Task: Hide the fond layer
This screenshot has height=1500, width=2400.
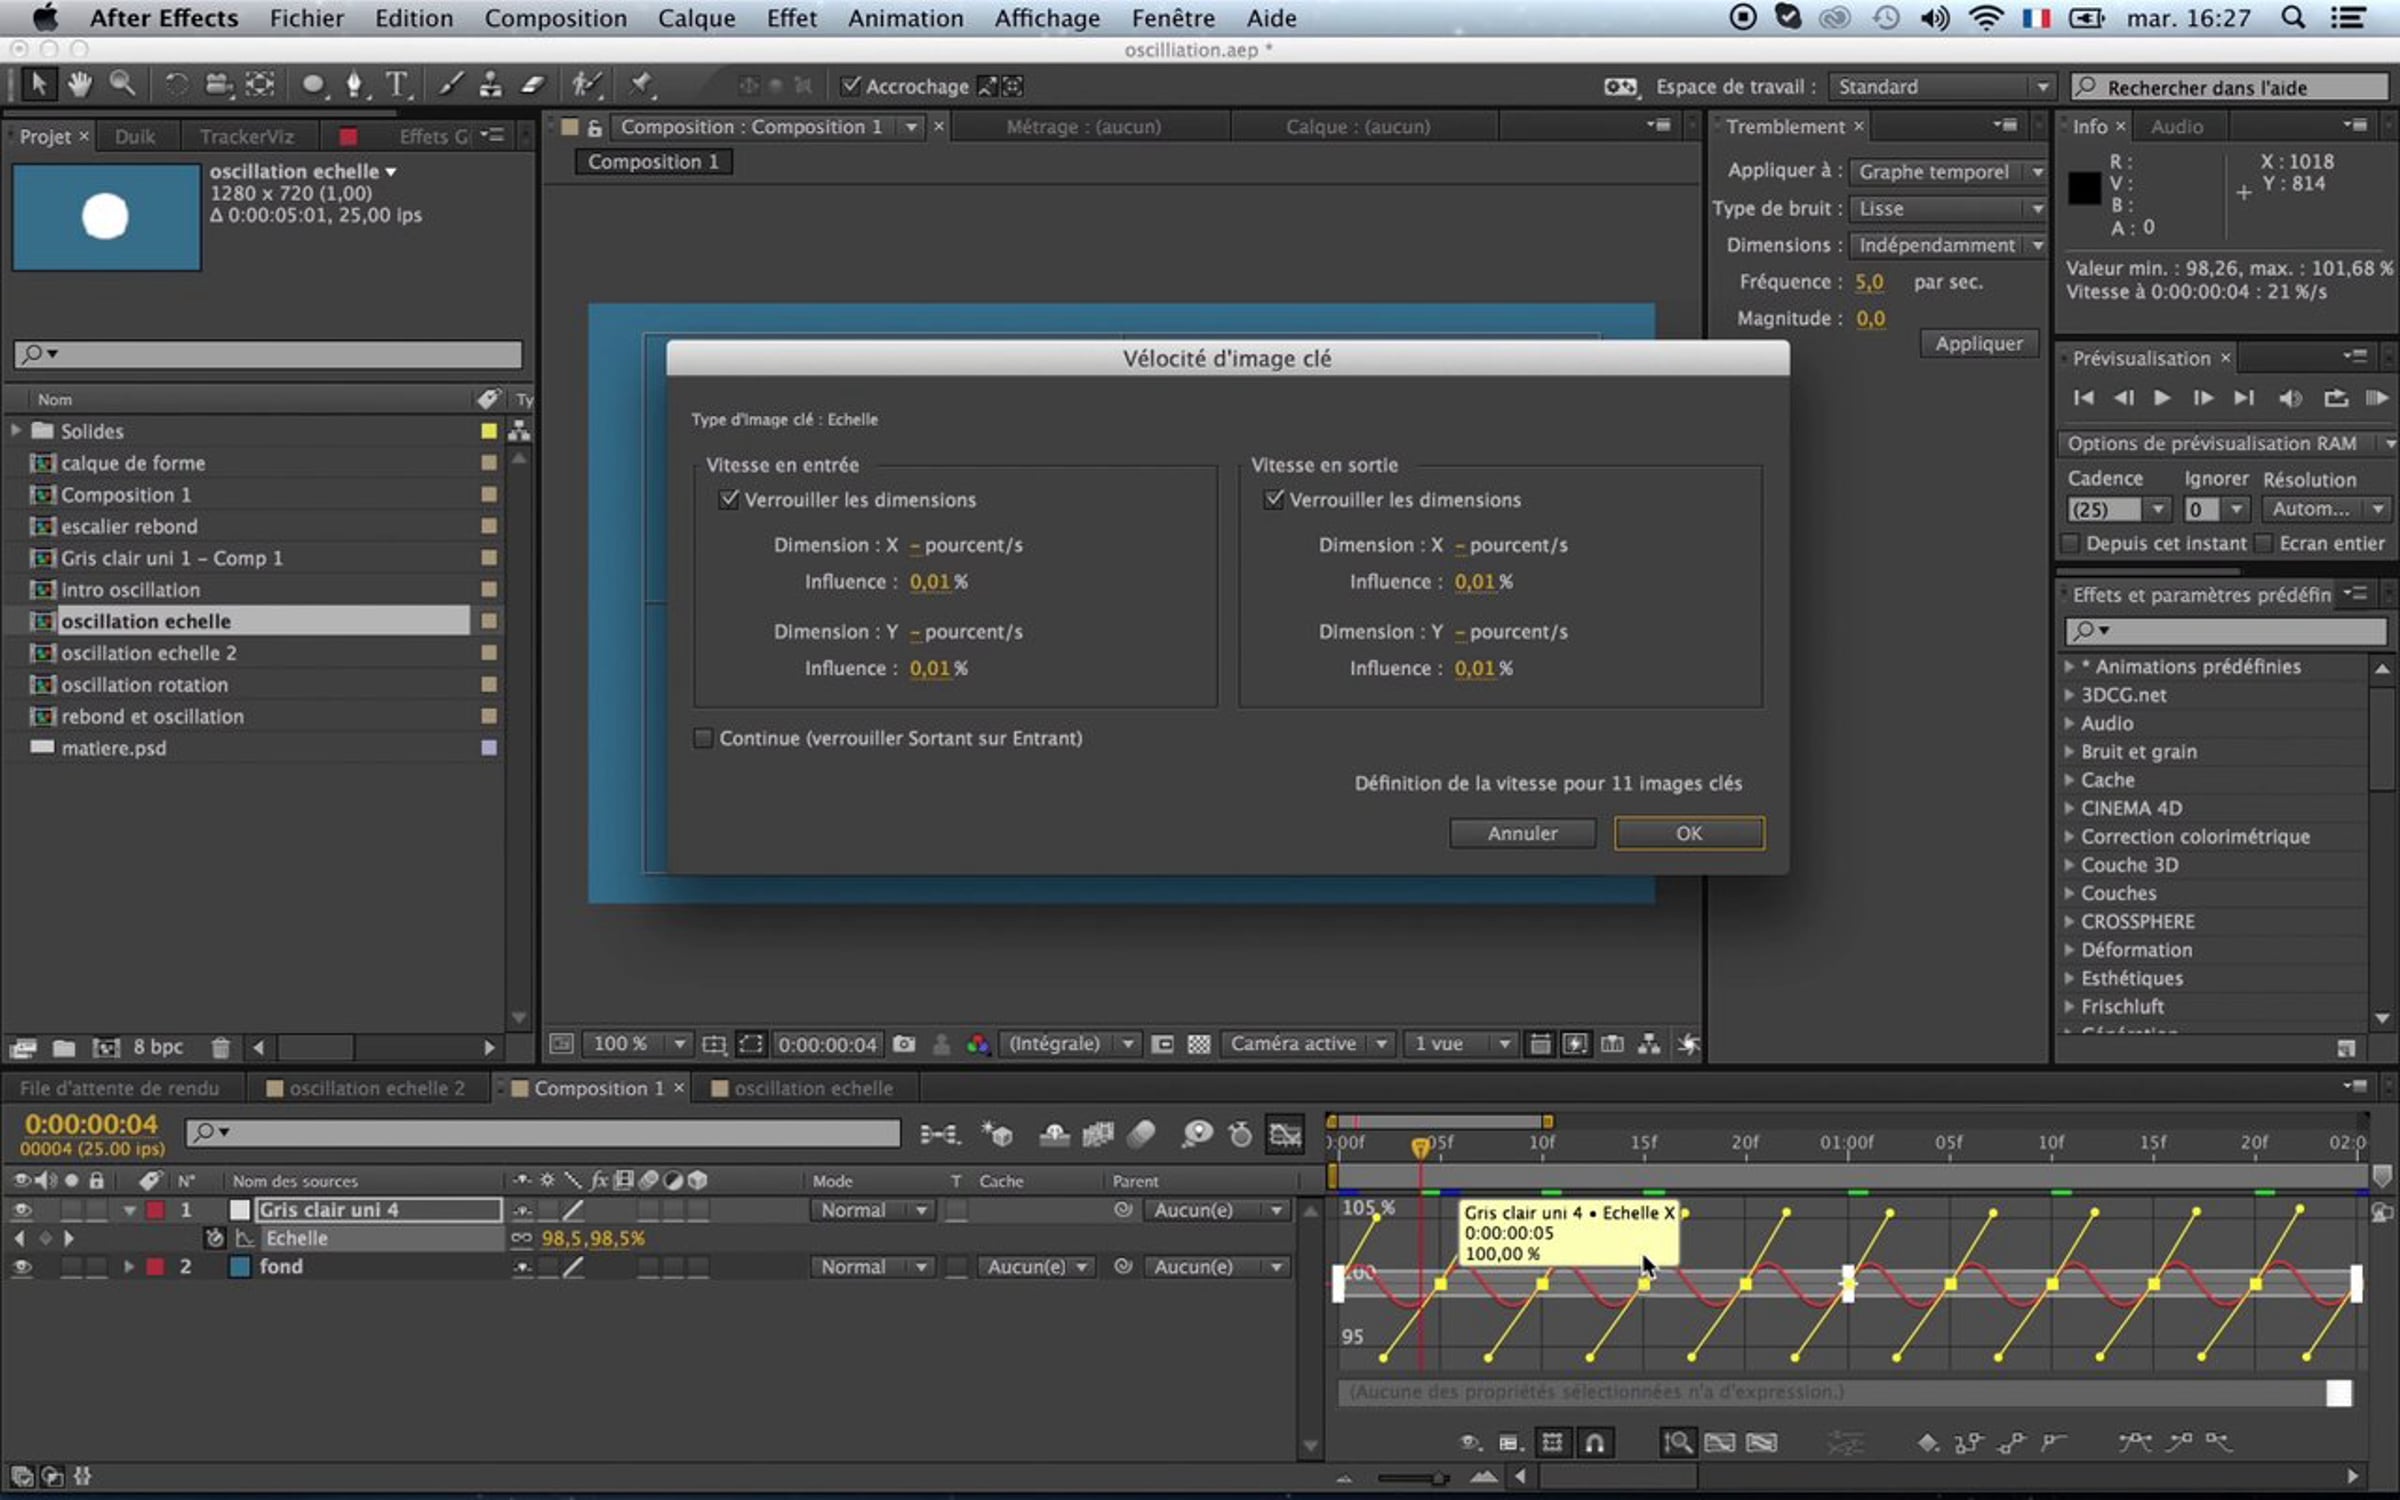Action: coord(21,1267)
